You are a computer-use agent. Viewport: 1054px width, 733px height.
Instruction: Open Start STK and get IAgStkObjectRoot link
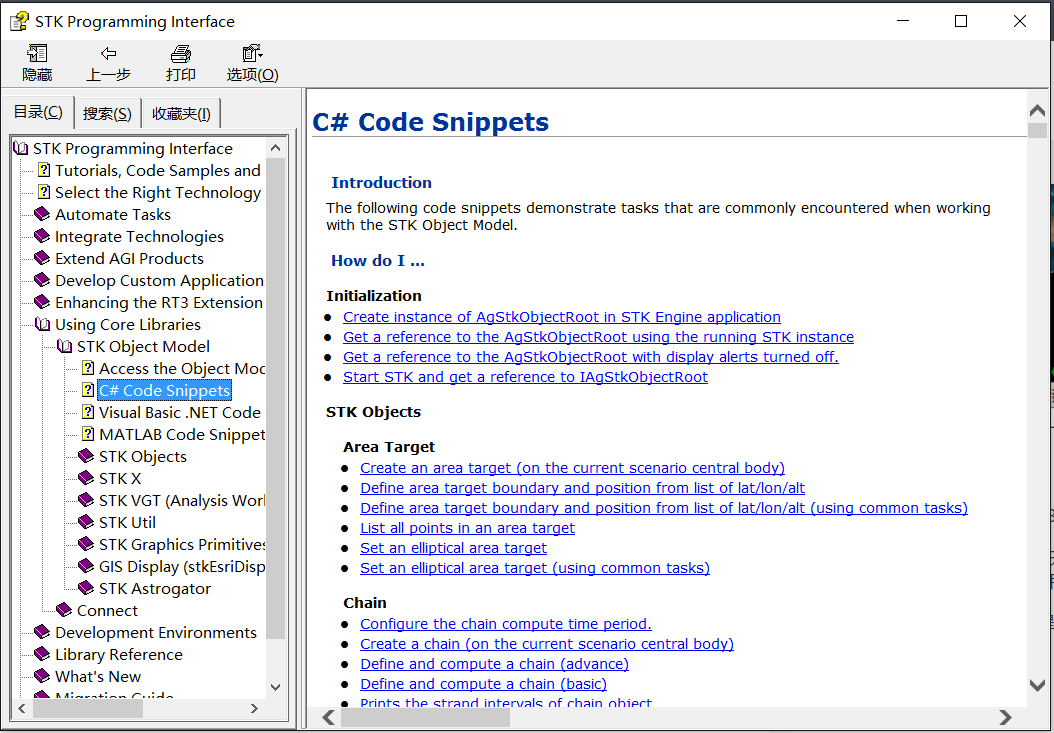click(525, 377)
